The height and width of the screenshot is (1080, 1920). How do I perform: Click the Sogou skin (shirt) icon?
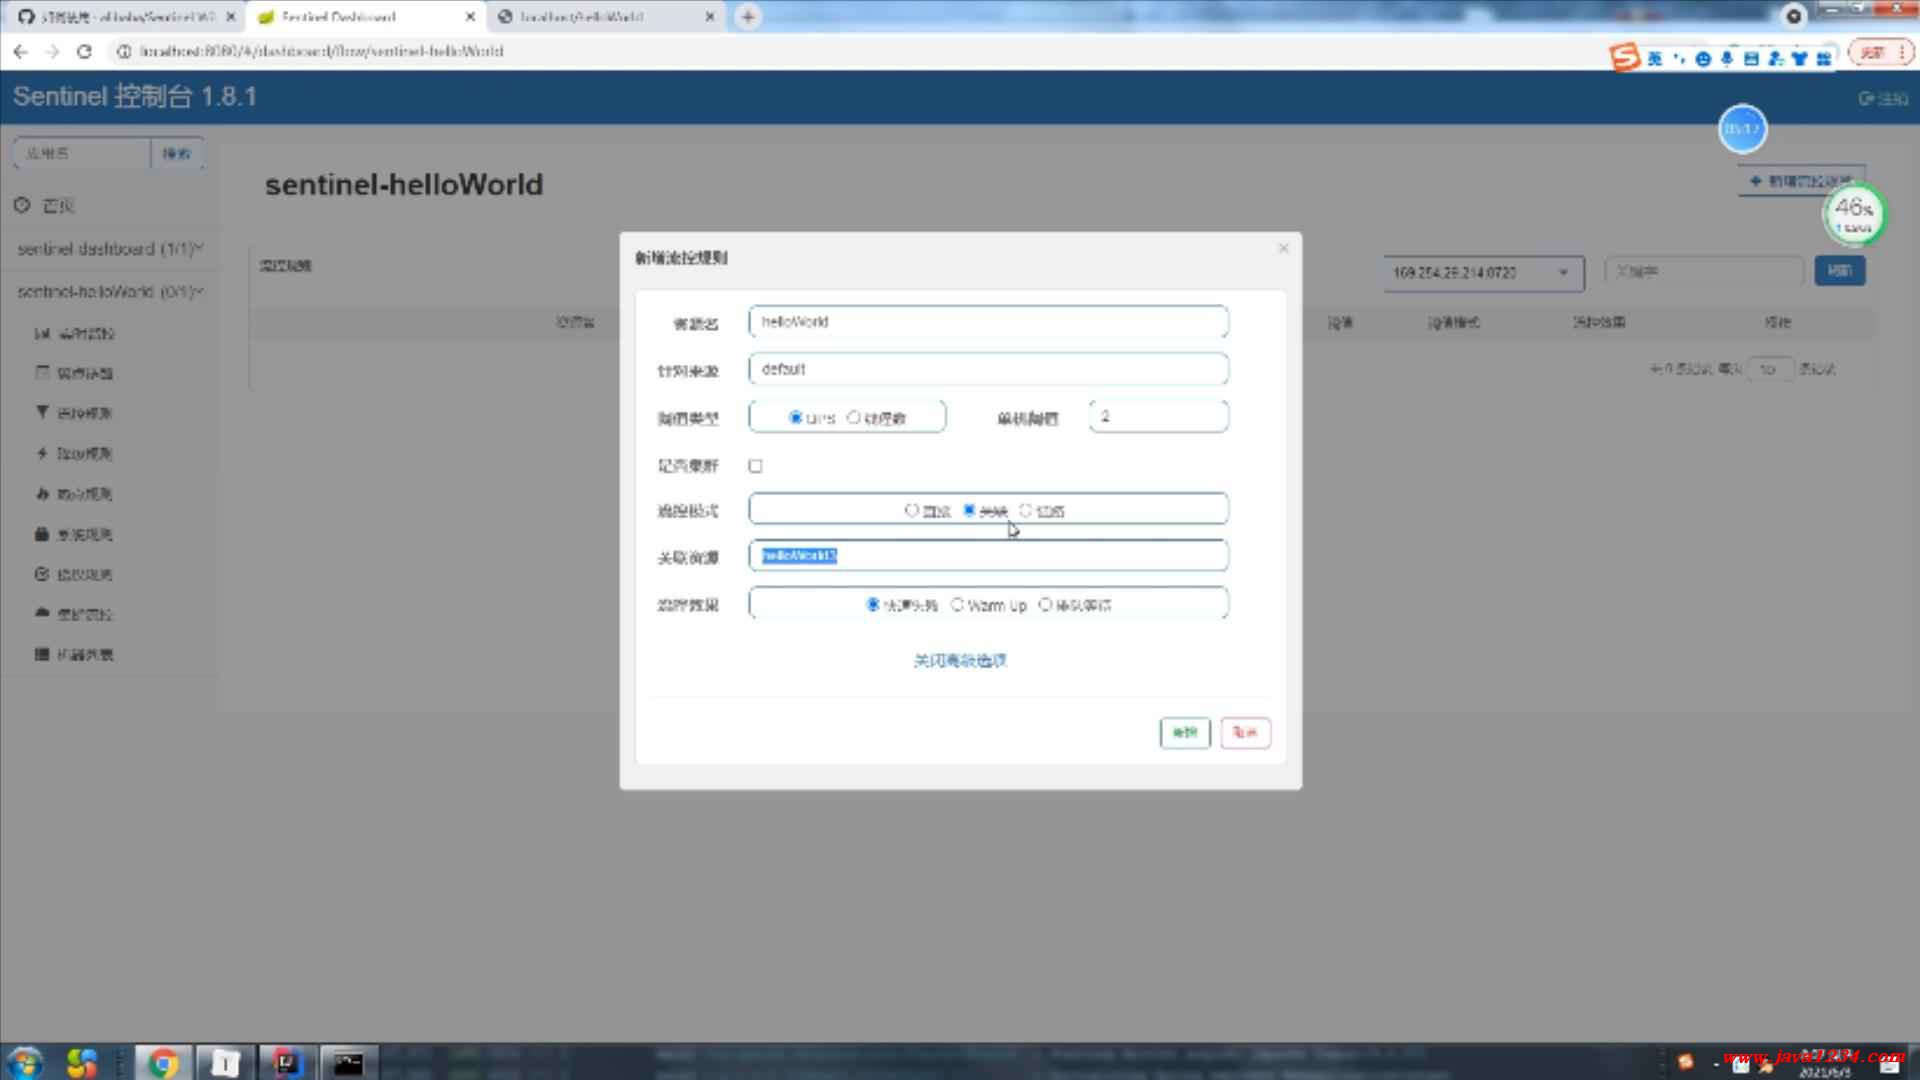pos(1799,59)
